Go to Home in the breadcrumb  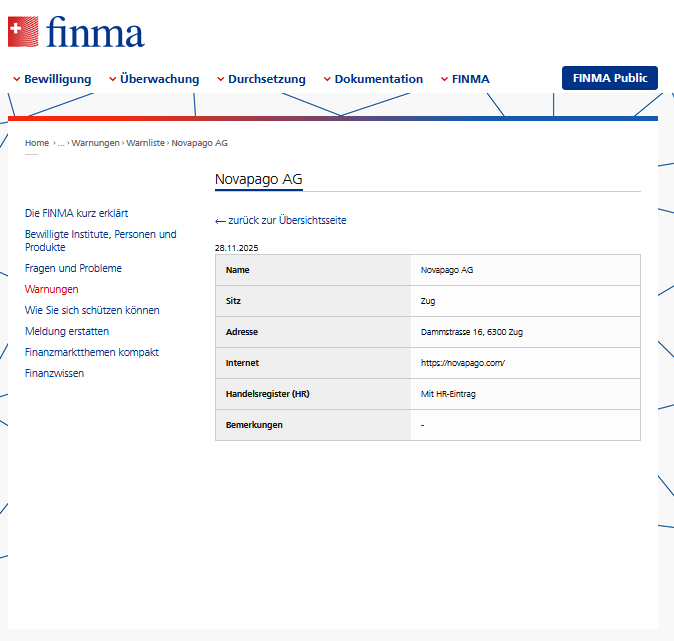coord(37,143)
